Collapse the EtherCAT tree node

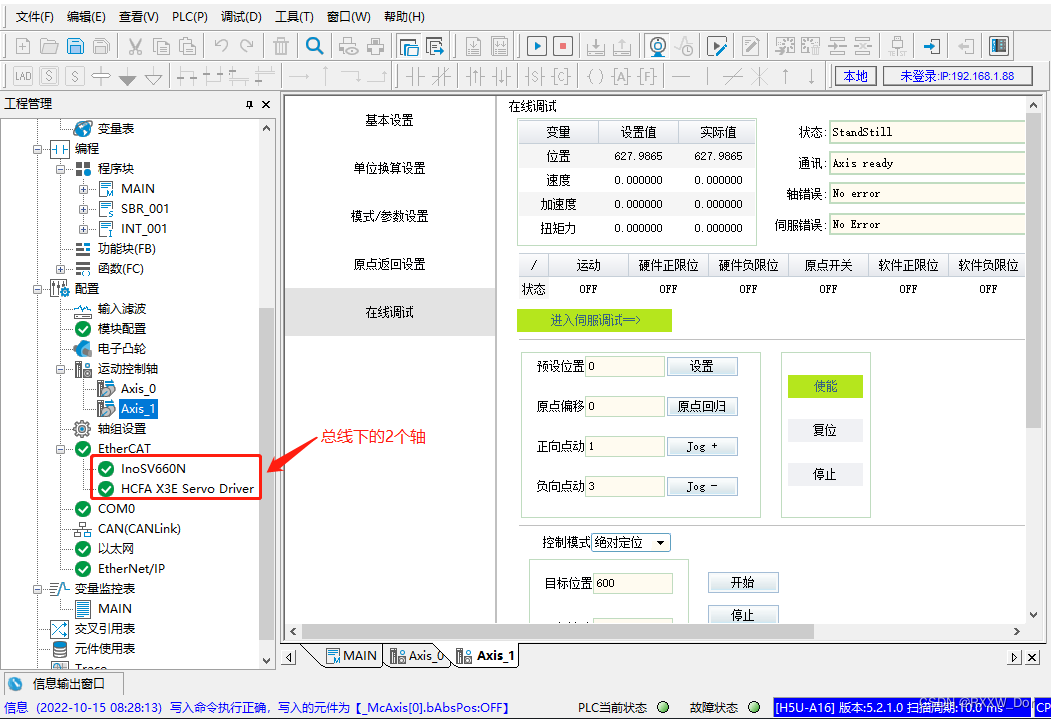click(x=60, y=449)
